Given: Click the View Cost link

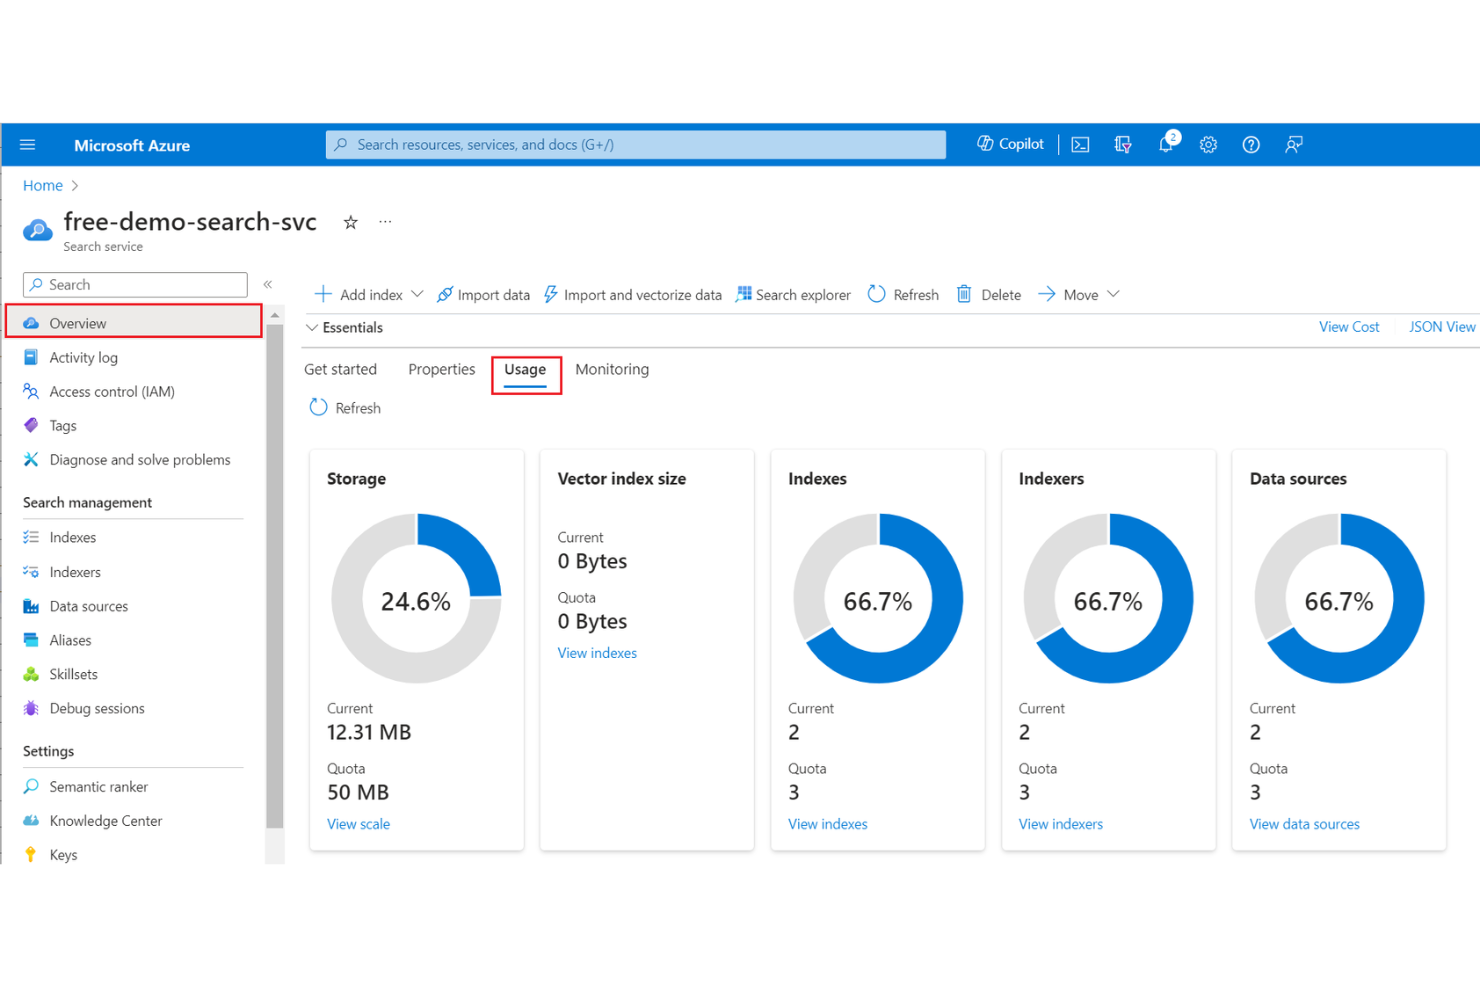Looking at the screenshot, I should [x=1348, y=326].
